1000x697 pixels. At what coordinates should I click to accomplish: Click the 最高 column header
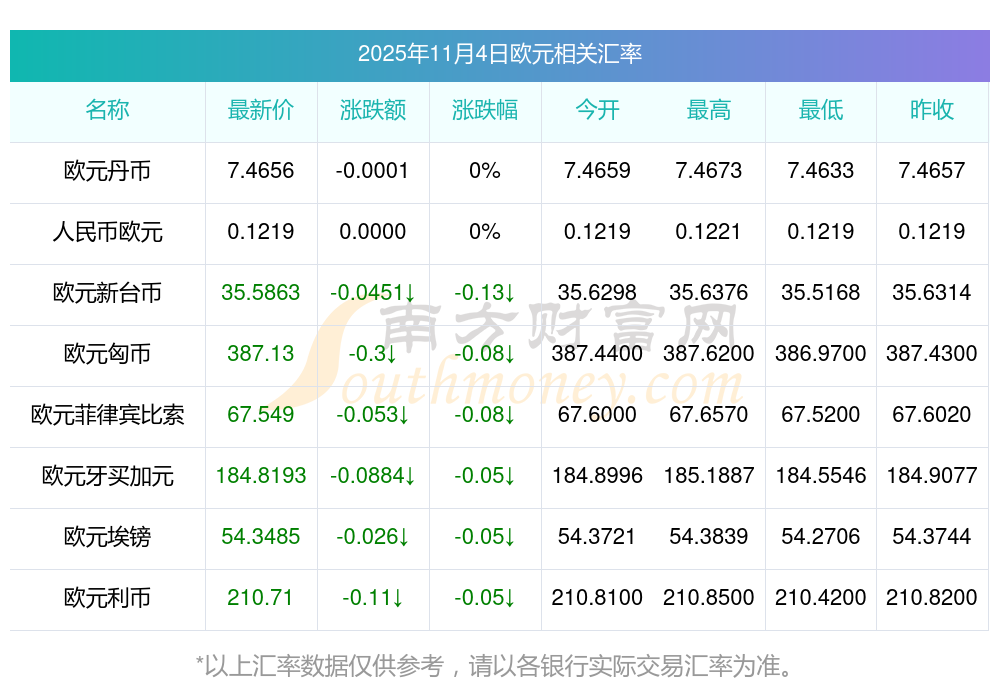(x=709, y=110)
